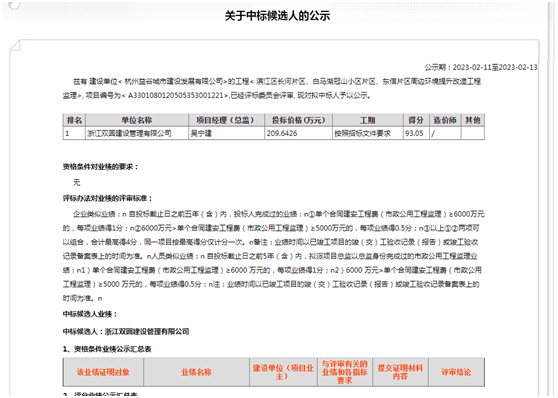Click the 该业绩证明对象 red header
558x398 pixels.
tap(103, 372)
